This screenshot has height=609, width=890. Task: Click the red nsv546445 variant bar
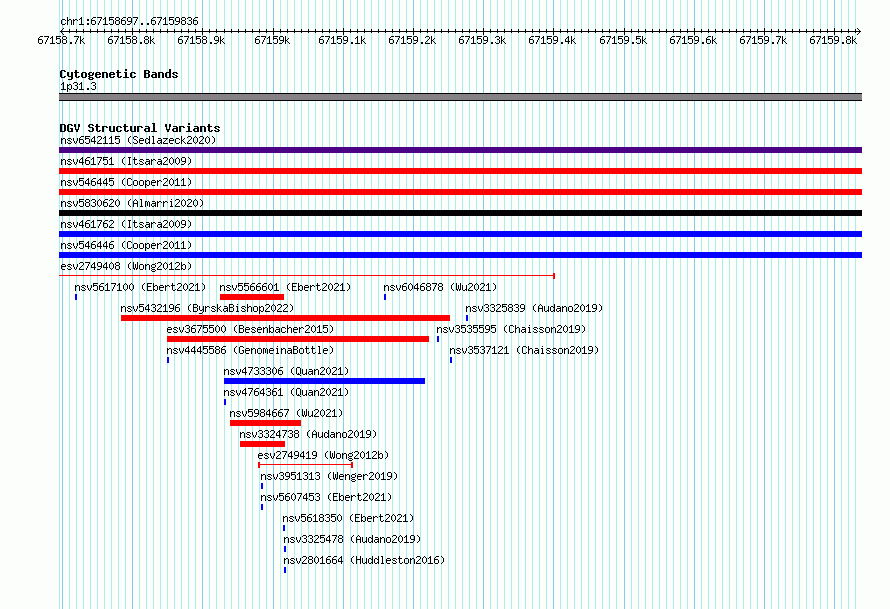click(x=460, y=192)
